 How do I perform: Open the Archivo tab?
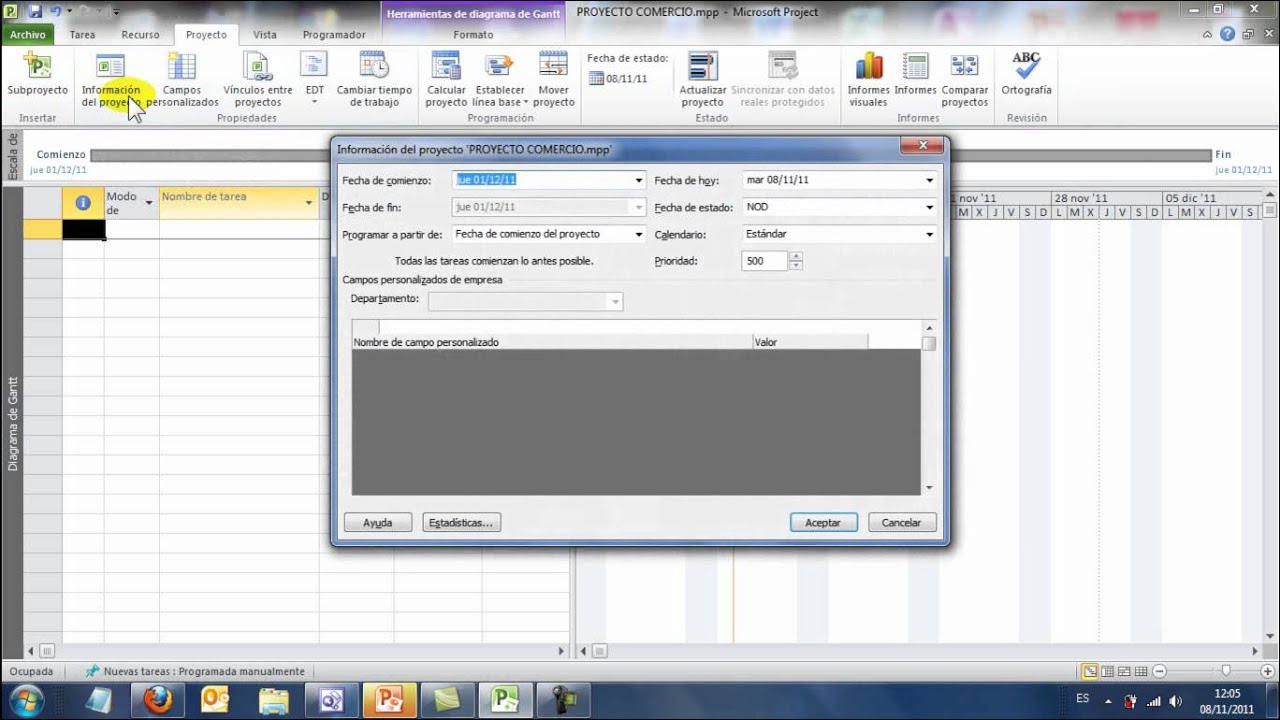pos(28,34)
